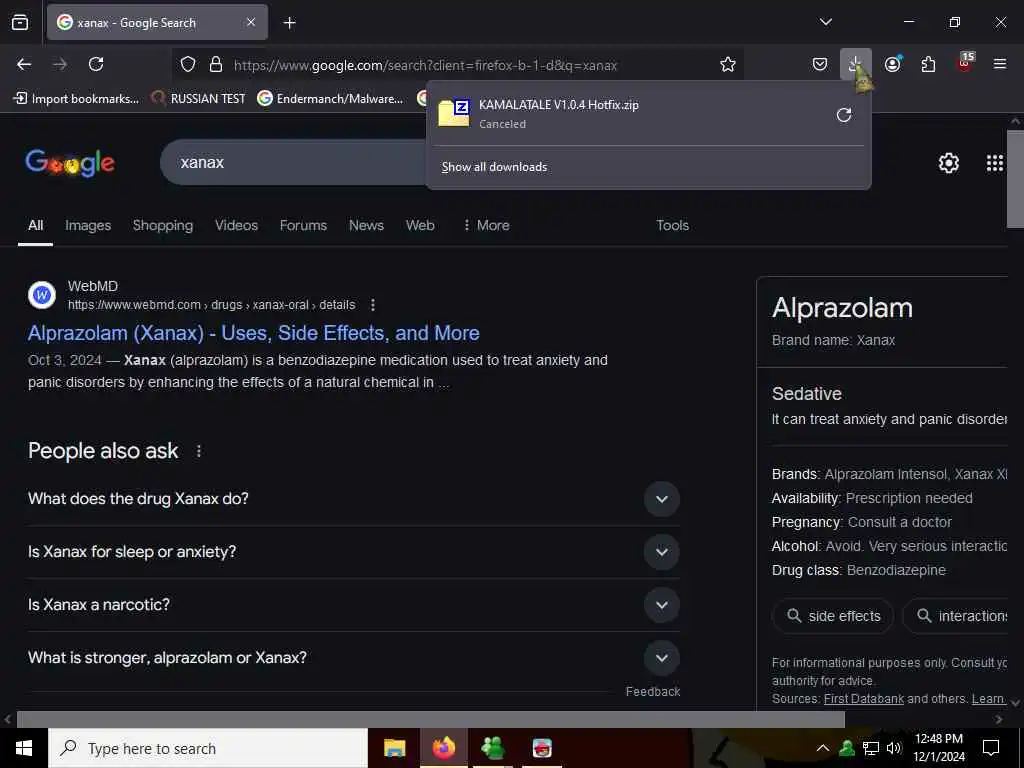Expand What is stronger alprazolam or Xanax
Viewport: 1024px width, 768px height.
[353, 658]
